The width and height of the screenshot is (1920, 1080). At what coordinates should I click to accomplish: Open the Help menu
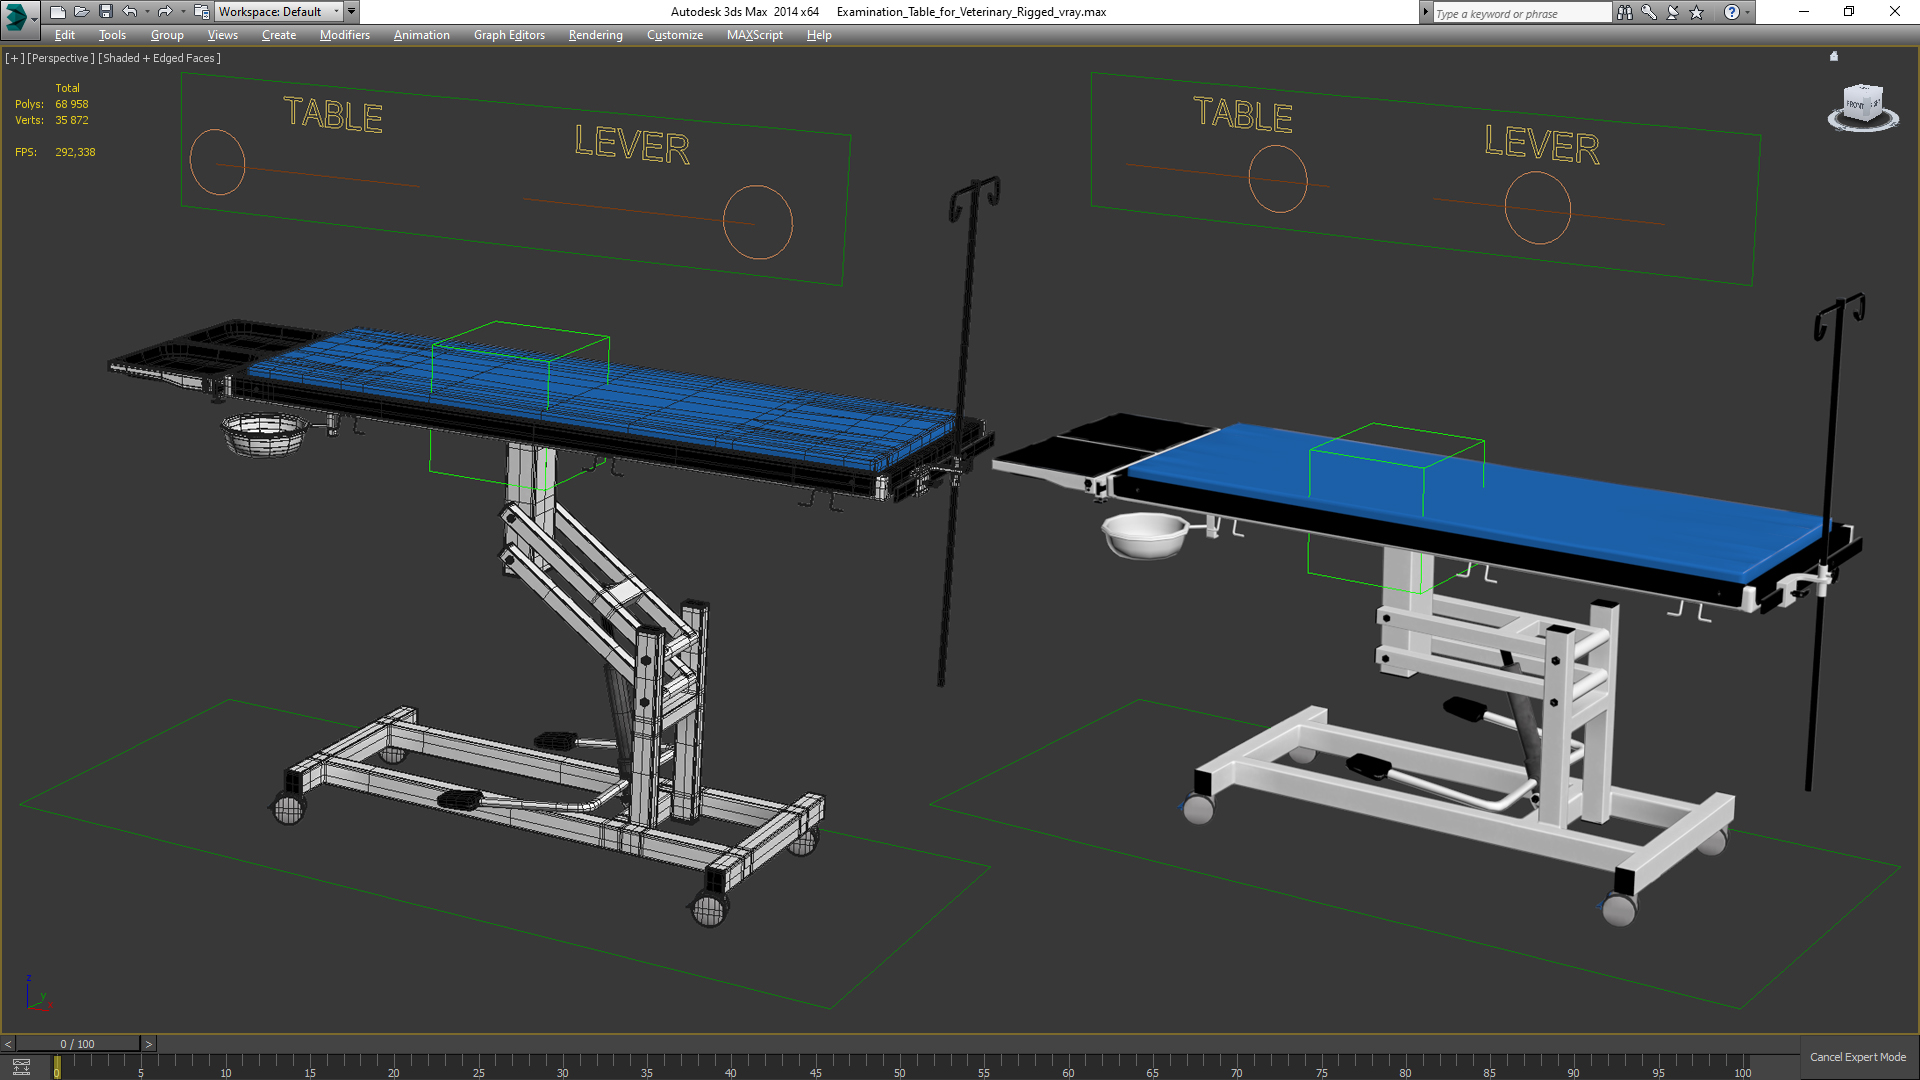819,35
